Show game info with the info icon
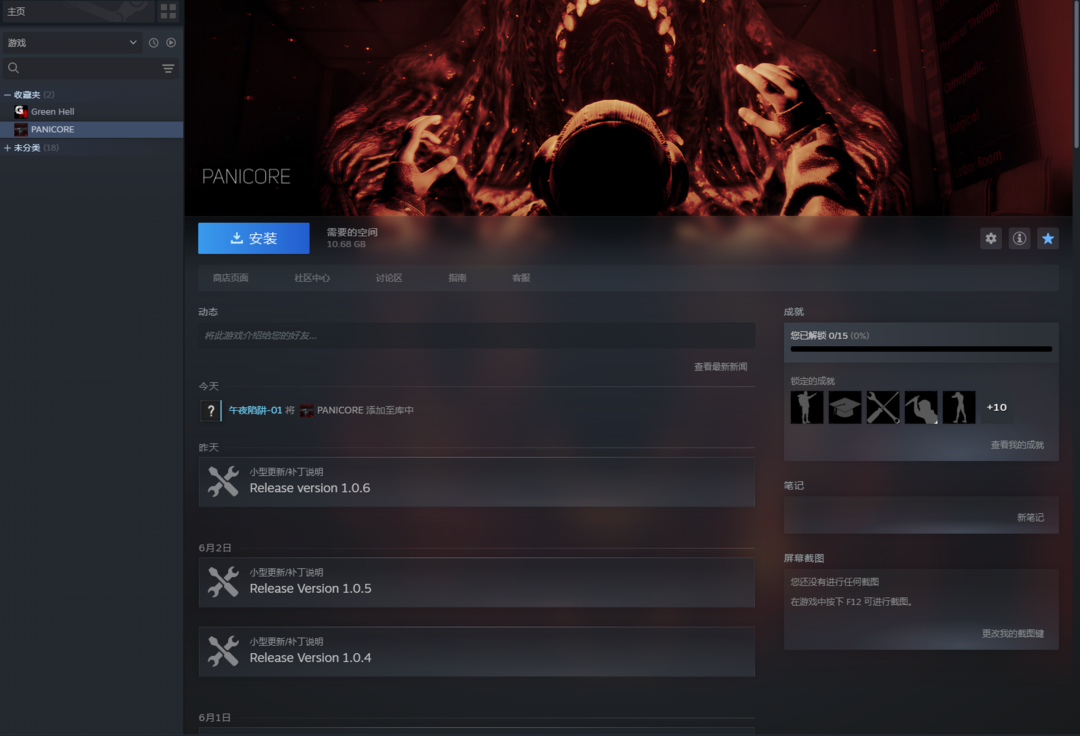This screenshot has height=736, width=1080. pos(1019,238)
